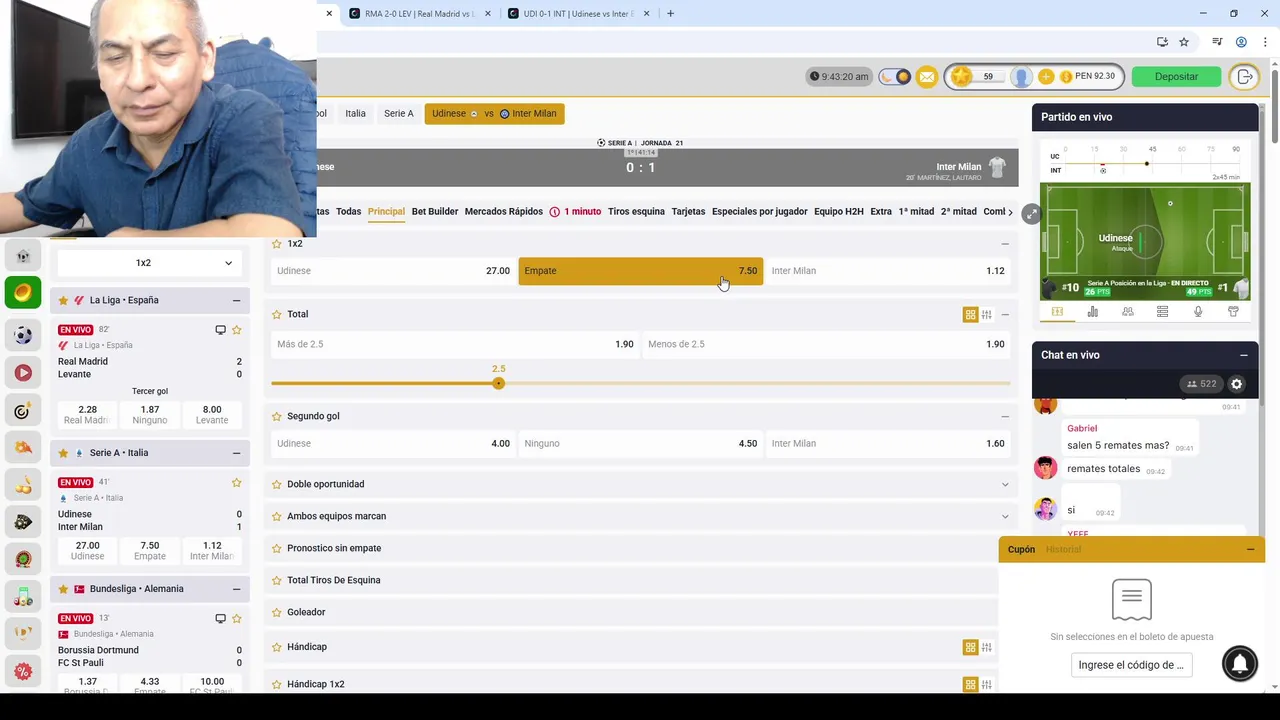Click the live match timeline marker
Viewport: 1280px width, 720px height.
1147,163
